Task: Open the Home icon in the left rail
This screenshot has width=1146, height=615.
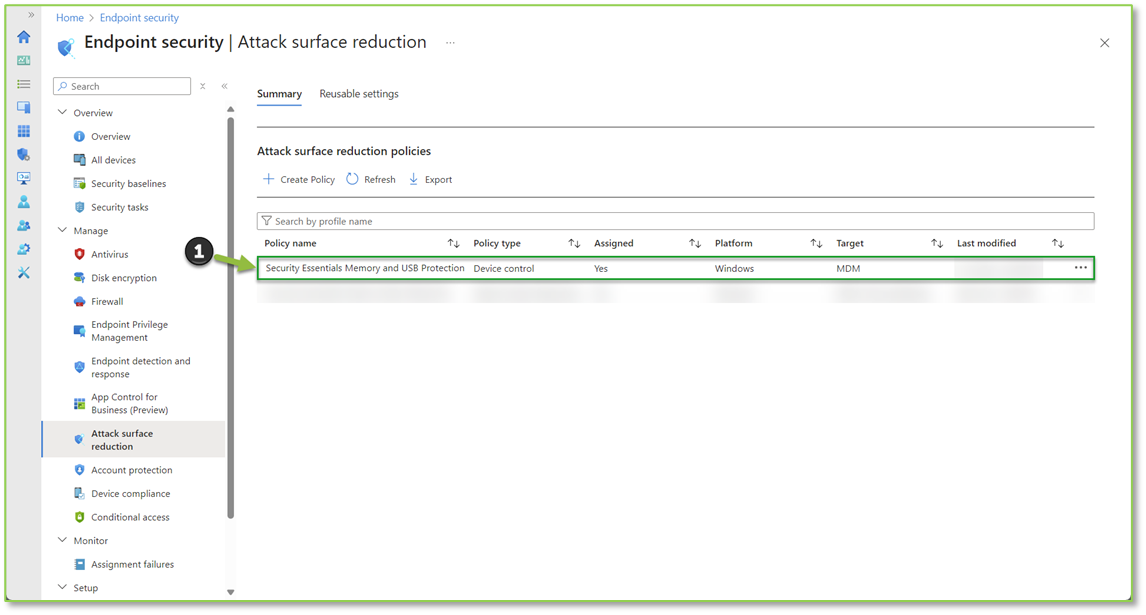Action: click(x=23, y=36)
